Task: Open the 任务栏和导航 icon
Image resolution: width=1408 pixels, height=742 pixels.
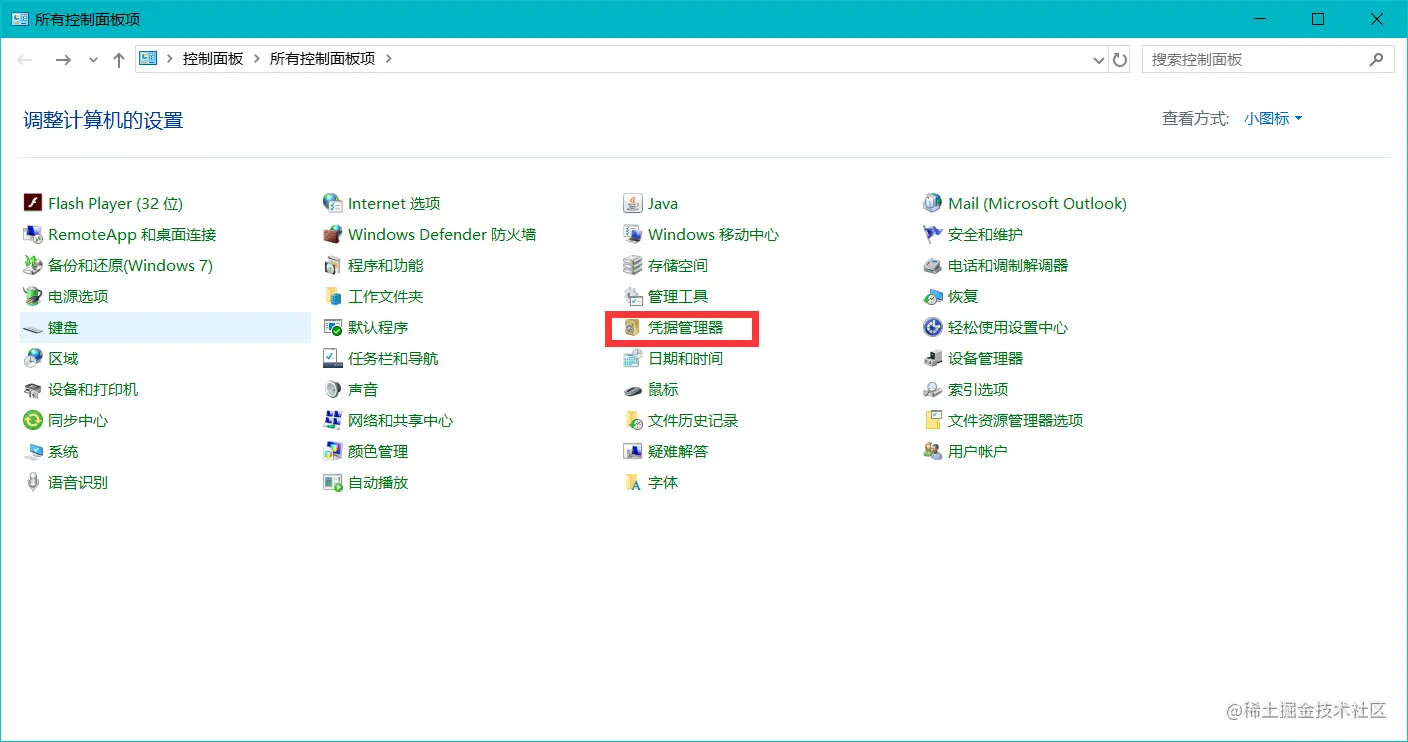Action: (x=332, y=358)
